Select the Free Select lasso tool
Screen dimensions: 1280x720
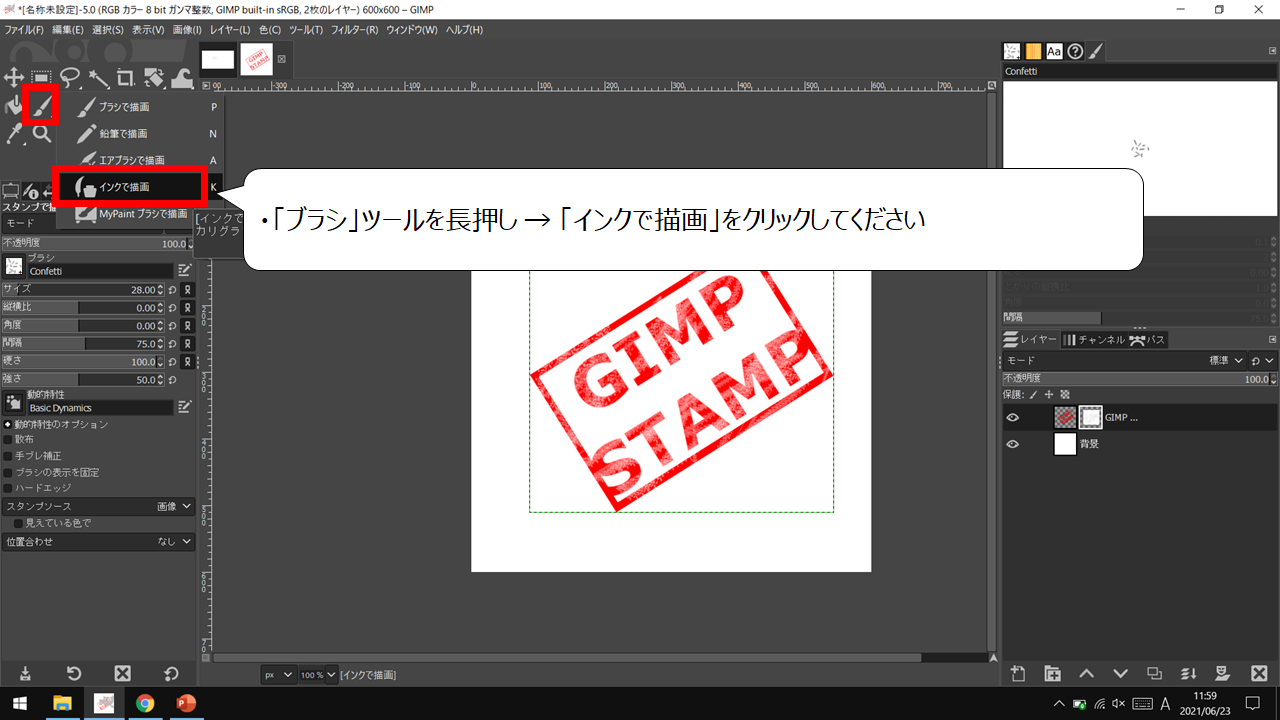point(69,77)
